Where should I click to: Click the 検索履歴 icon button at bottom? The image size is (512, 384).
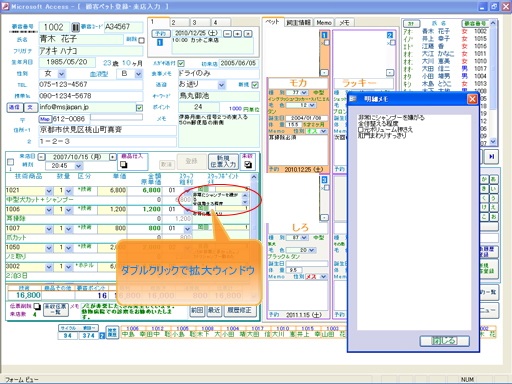coord(112,332)
